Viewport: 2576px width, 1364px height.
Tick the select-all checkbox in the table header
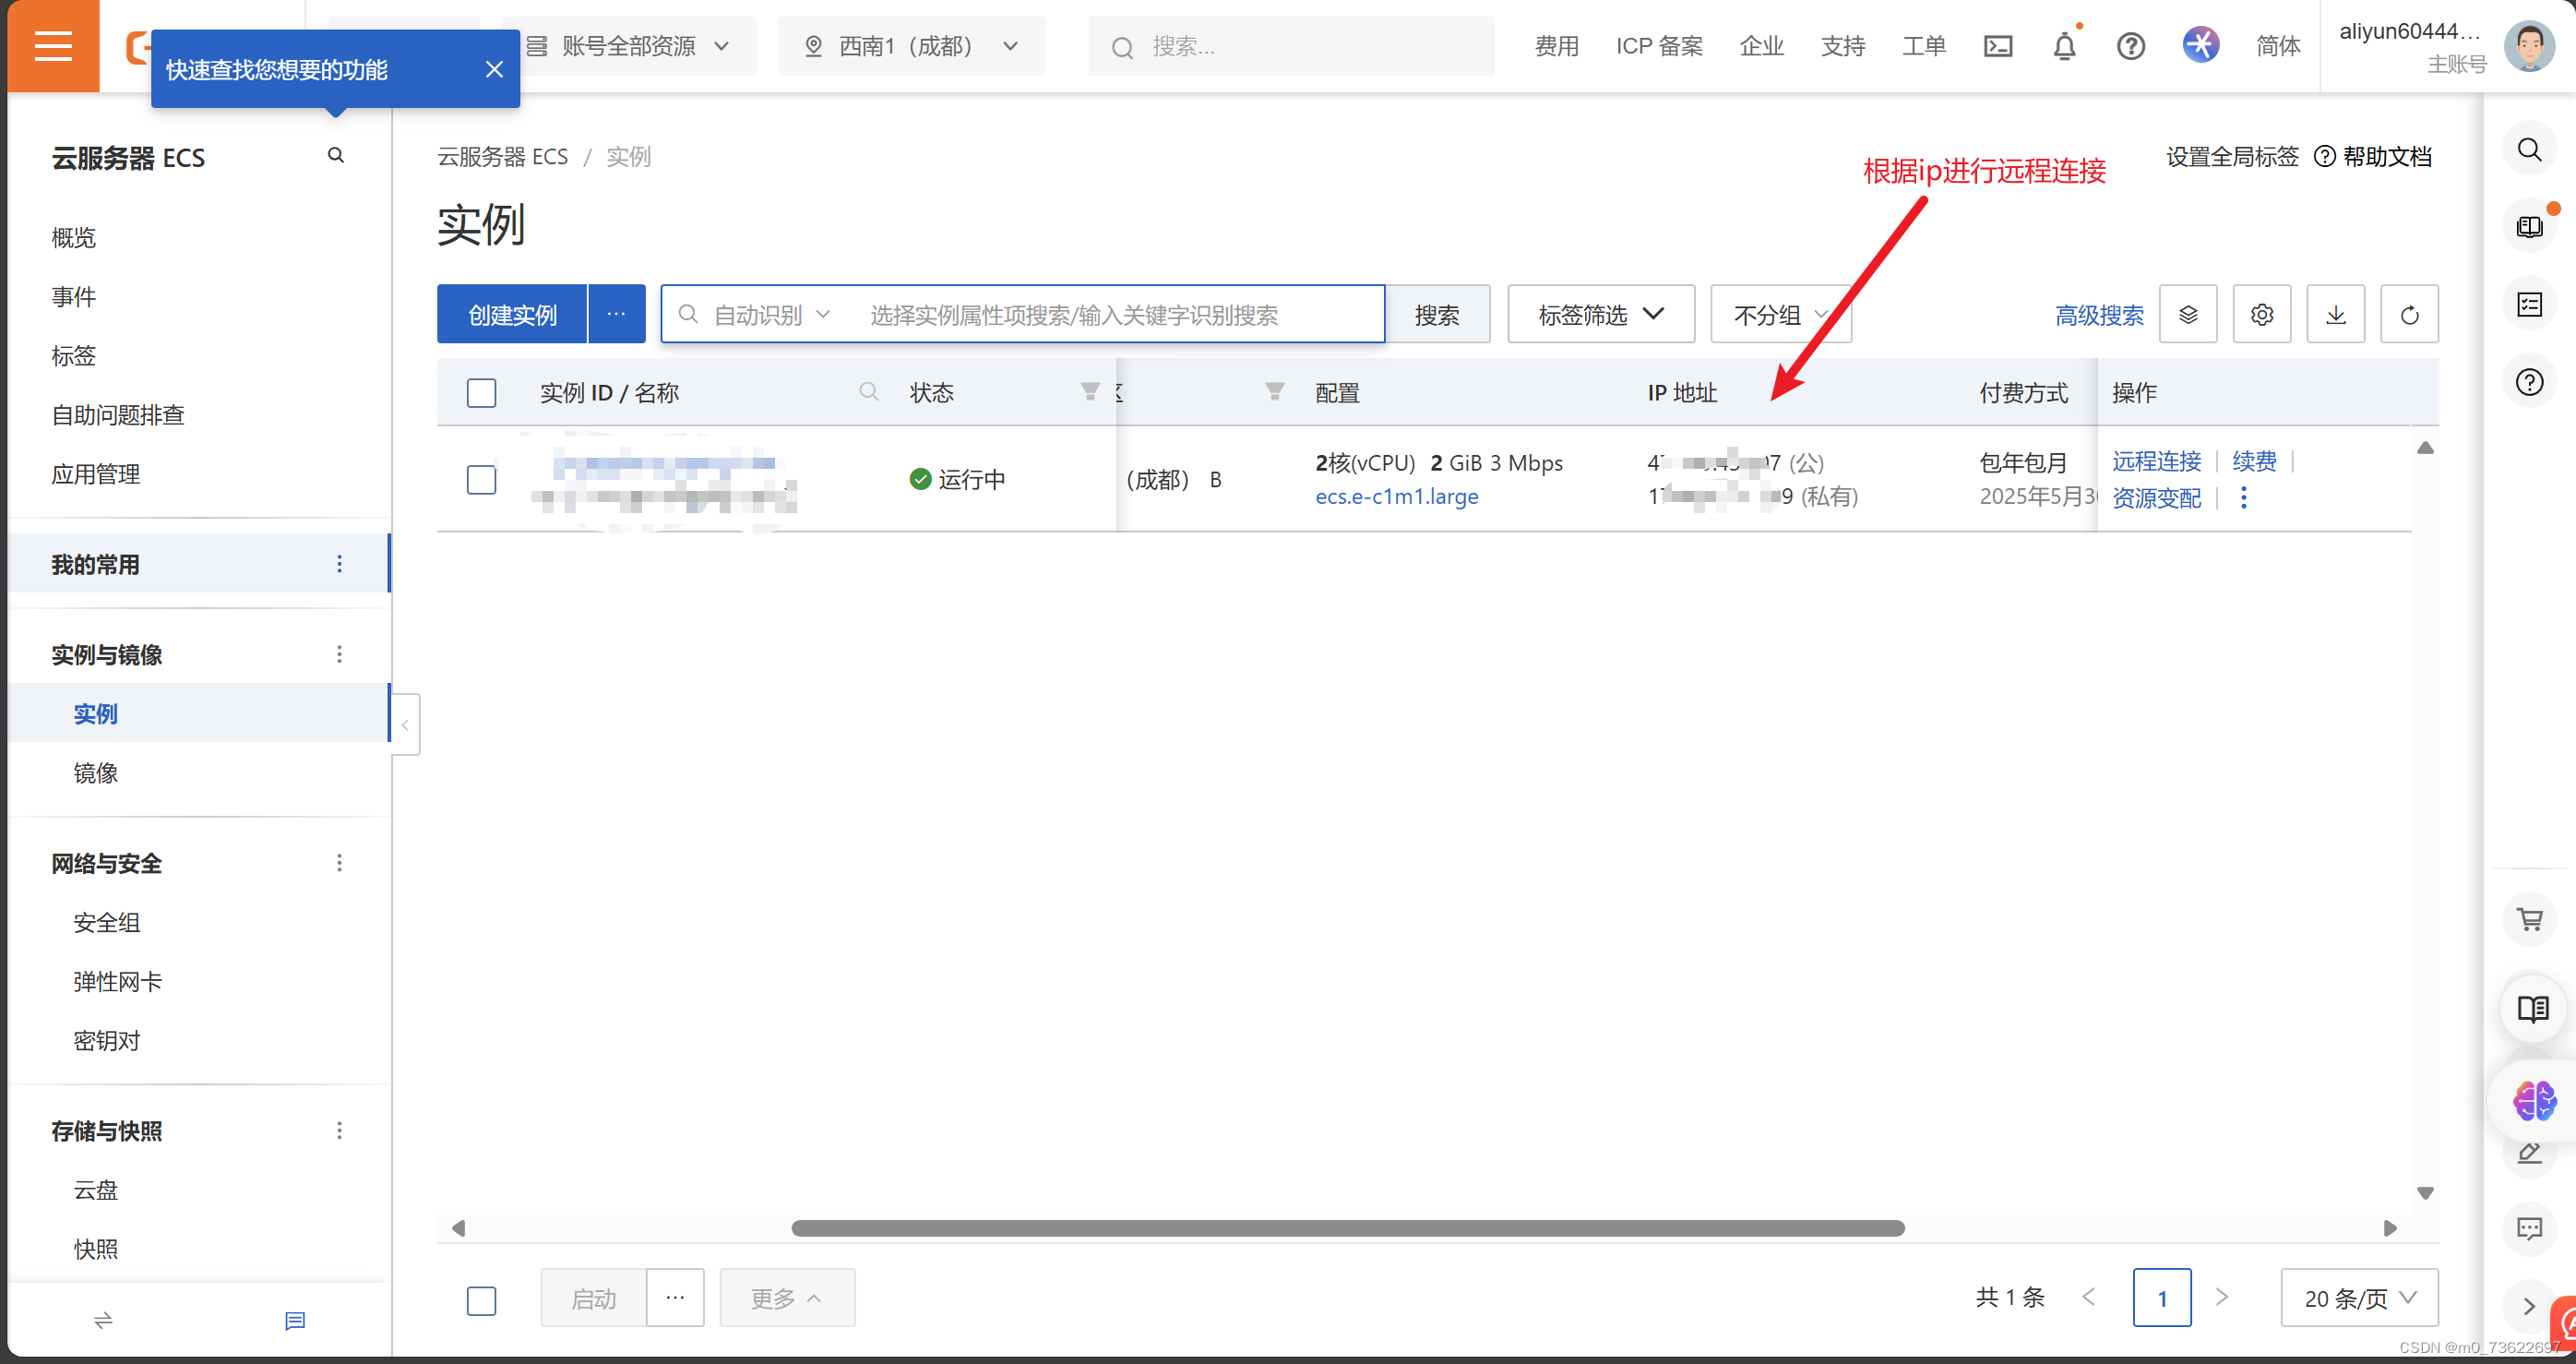(x=481, y=392)
